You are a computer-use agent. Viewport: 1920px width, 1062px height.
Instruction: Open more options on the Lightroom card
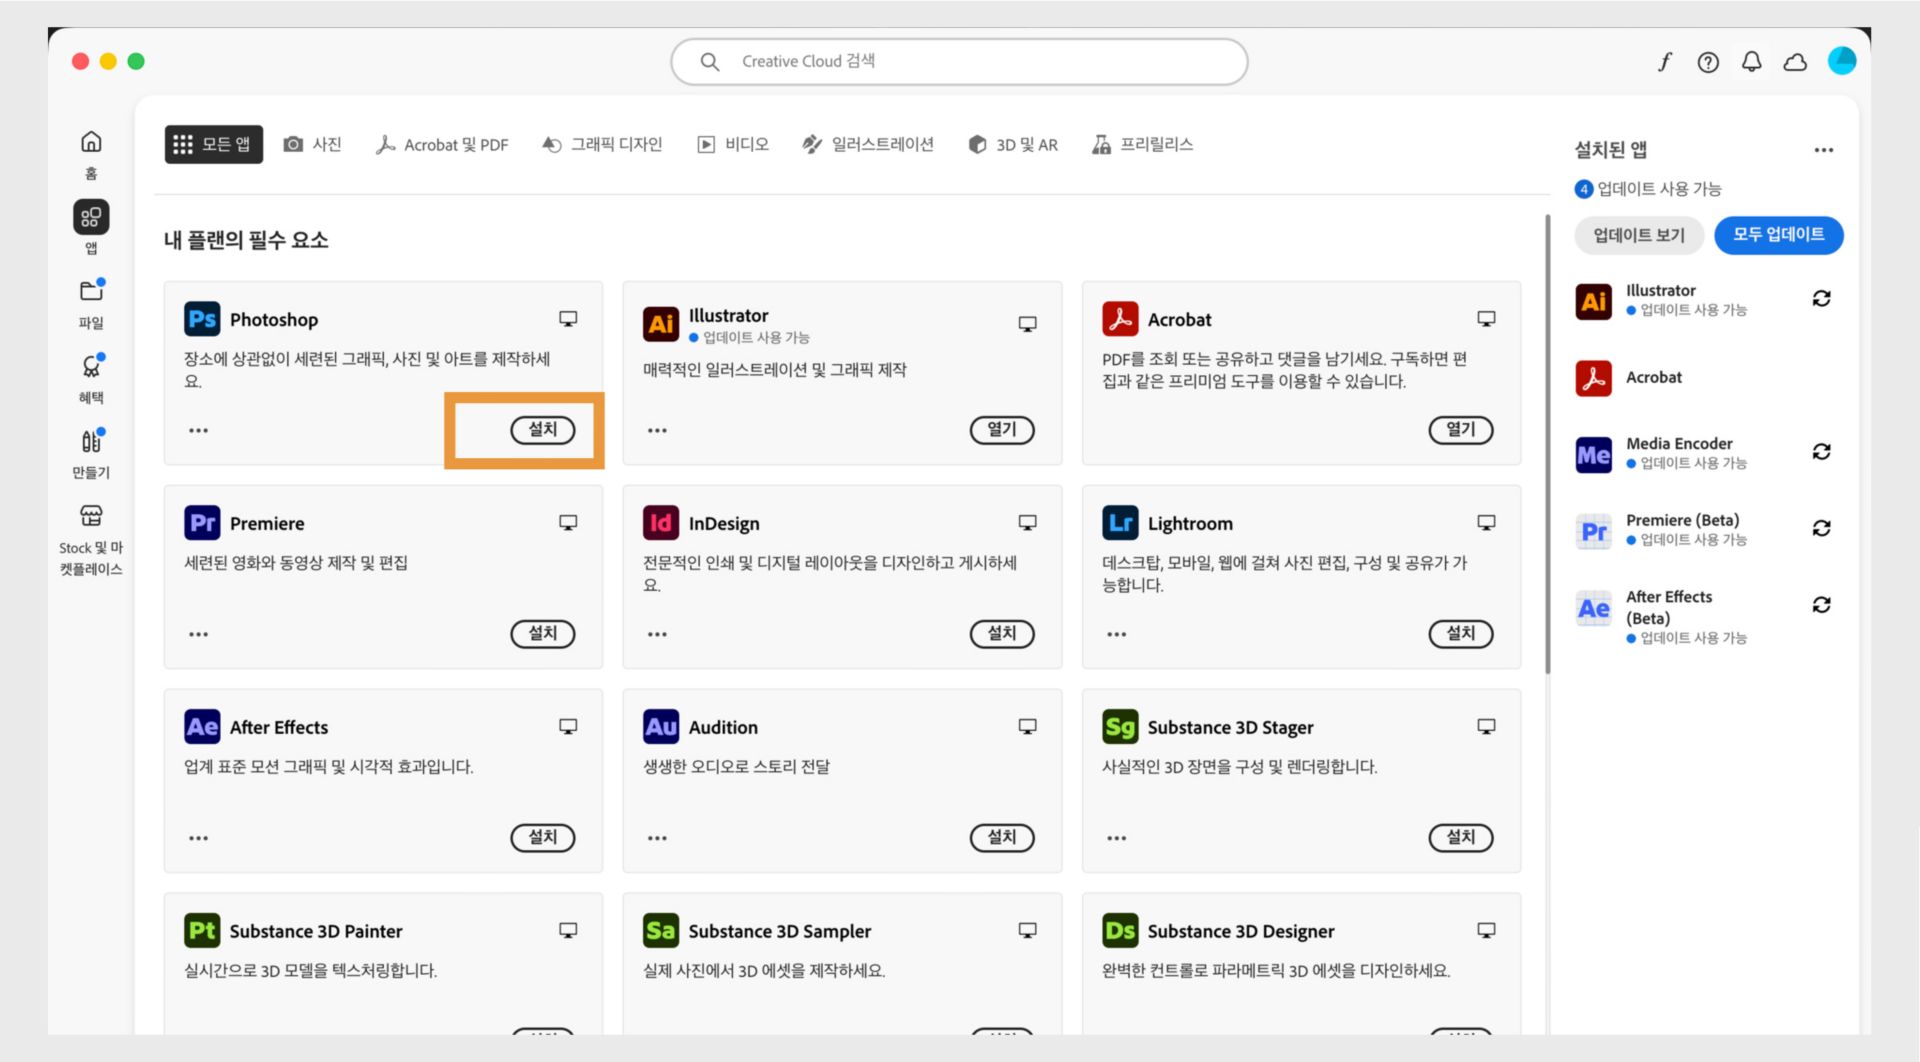coord(1117,635)
